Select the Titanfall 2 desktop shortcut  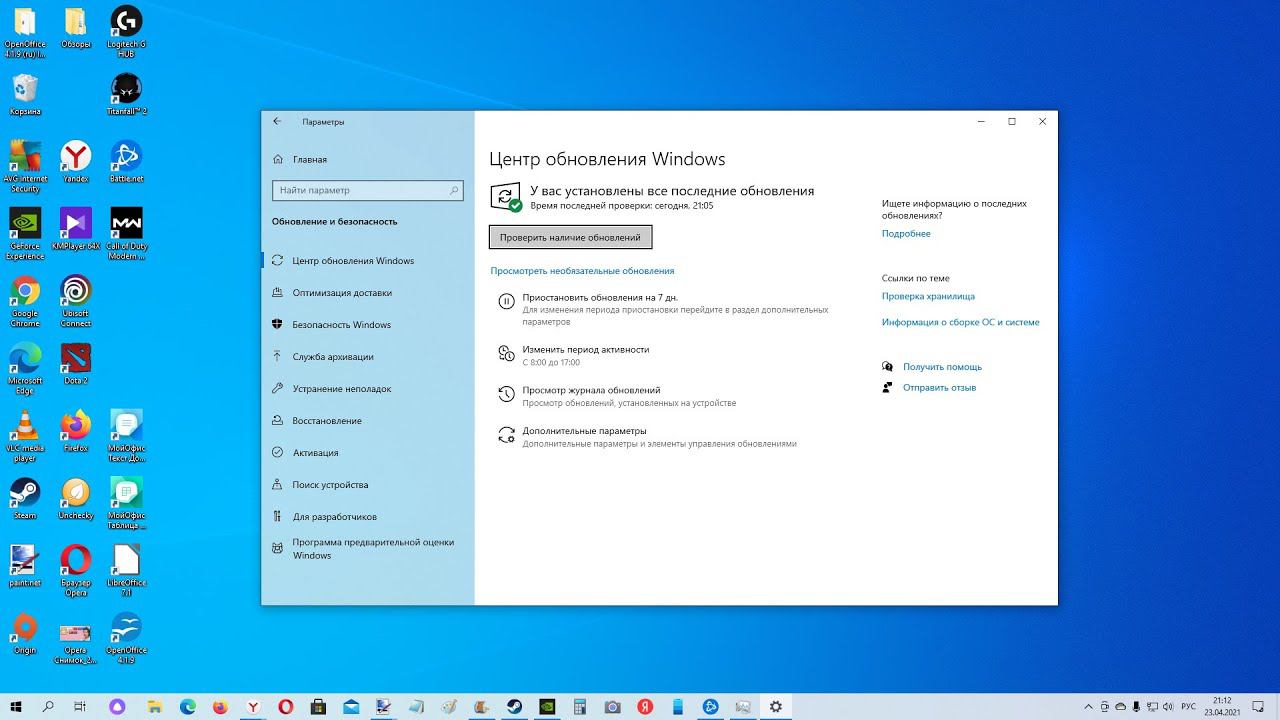coord(126,95)
